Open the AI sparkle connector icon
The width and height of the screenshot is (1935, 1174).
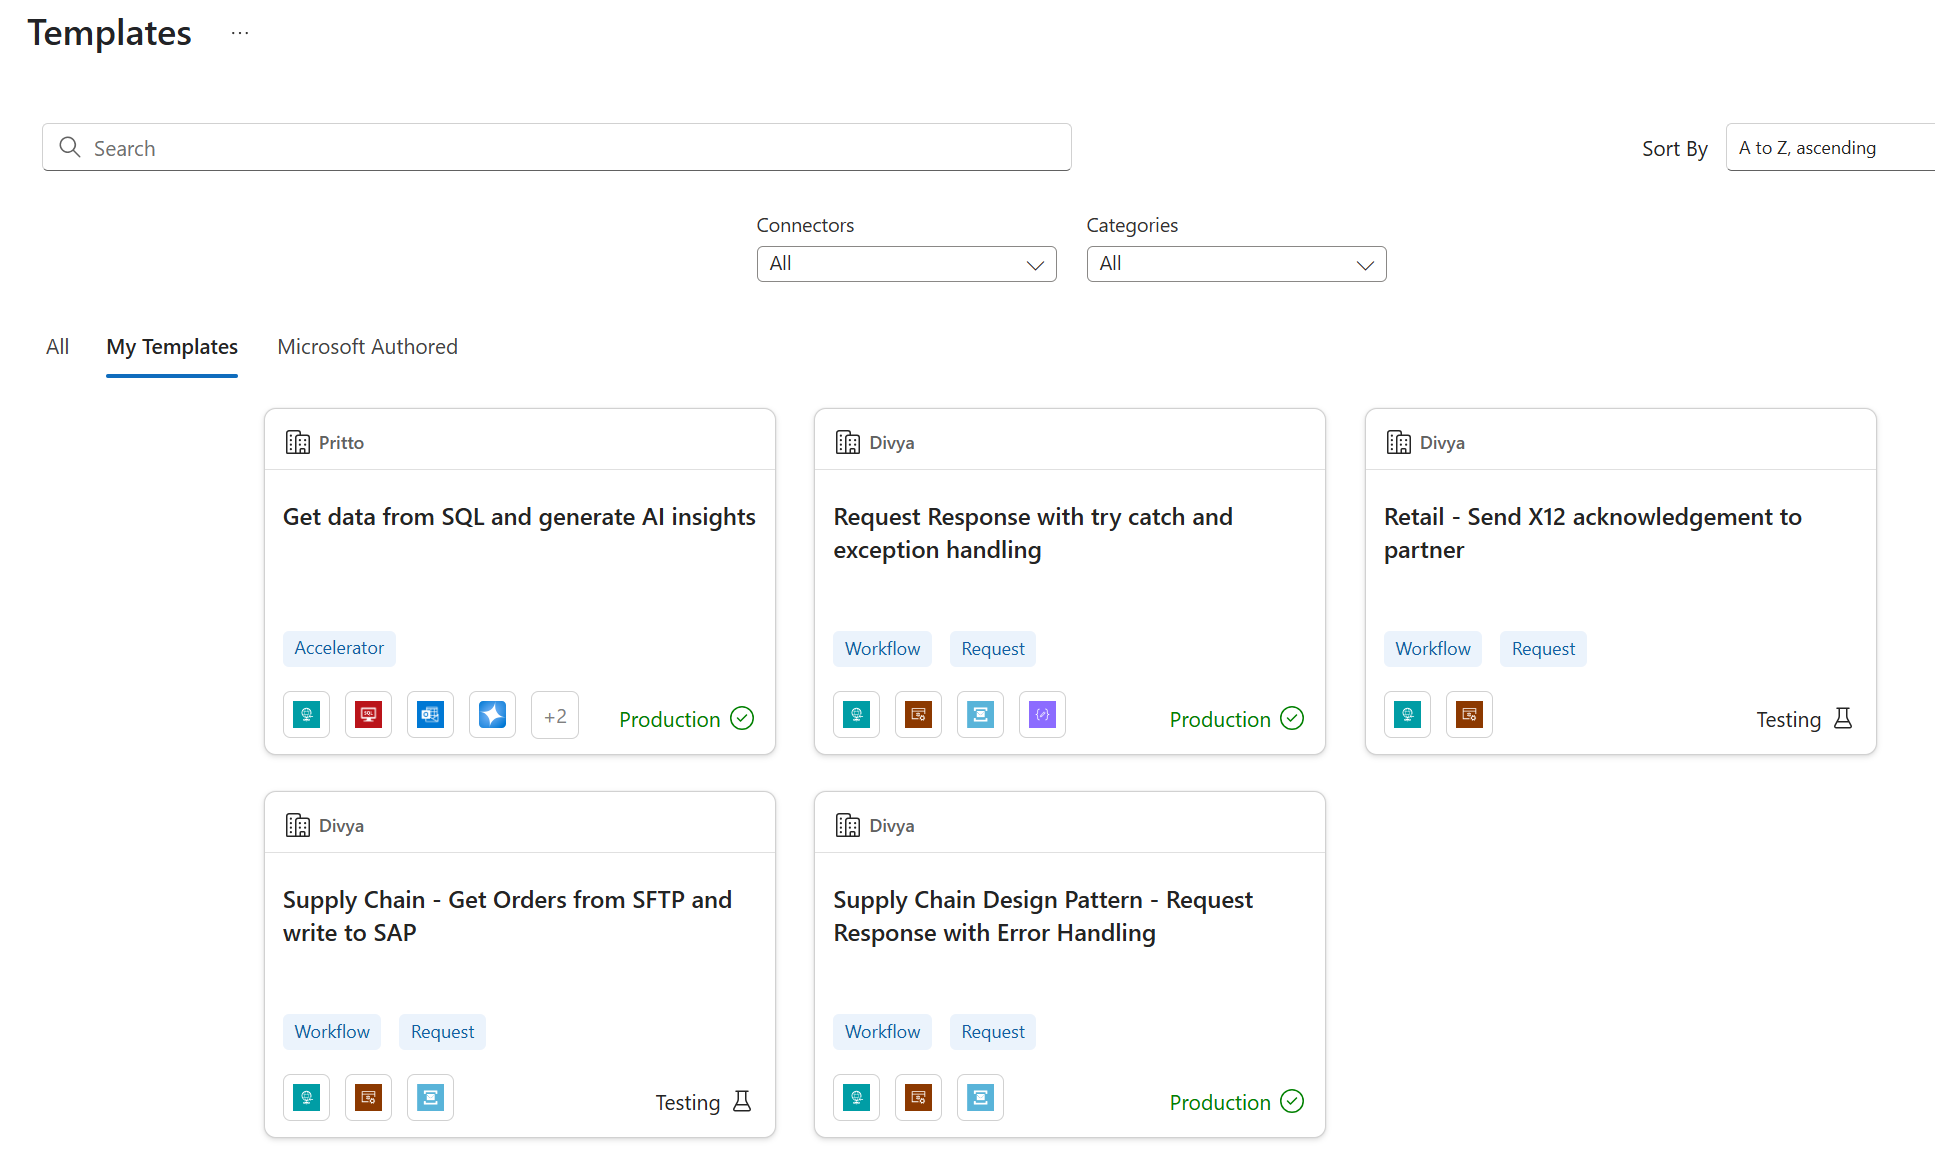pos(492,714)
